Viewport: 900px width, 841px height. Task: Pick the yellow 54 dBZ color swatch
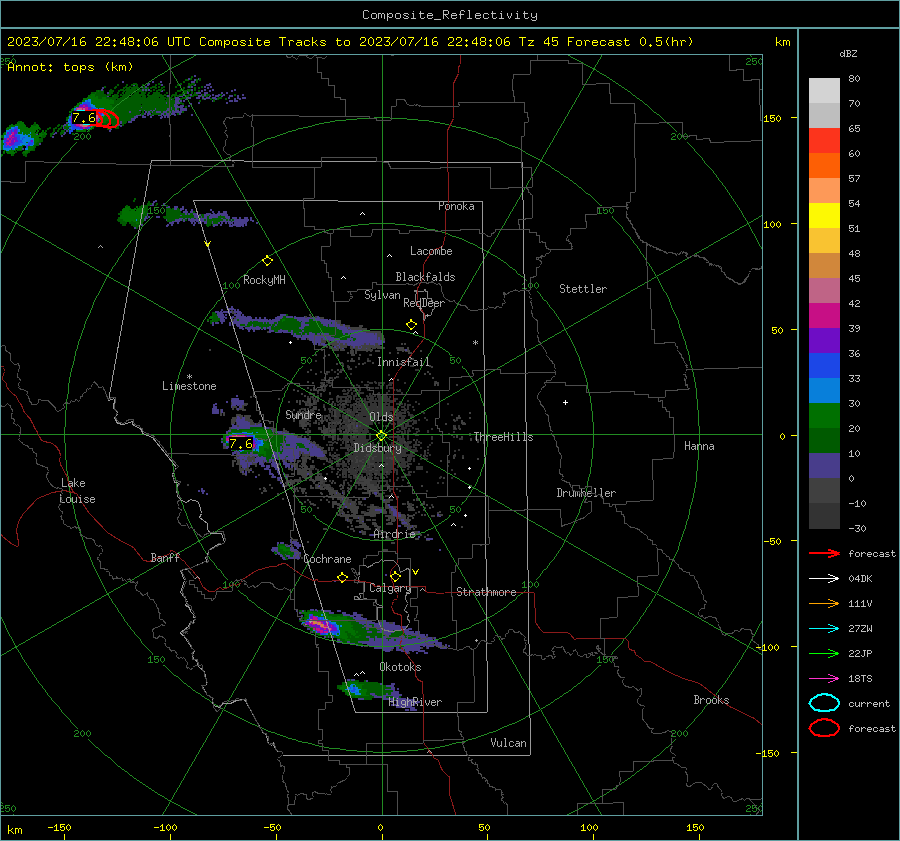(x=824, y=215)
